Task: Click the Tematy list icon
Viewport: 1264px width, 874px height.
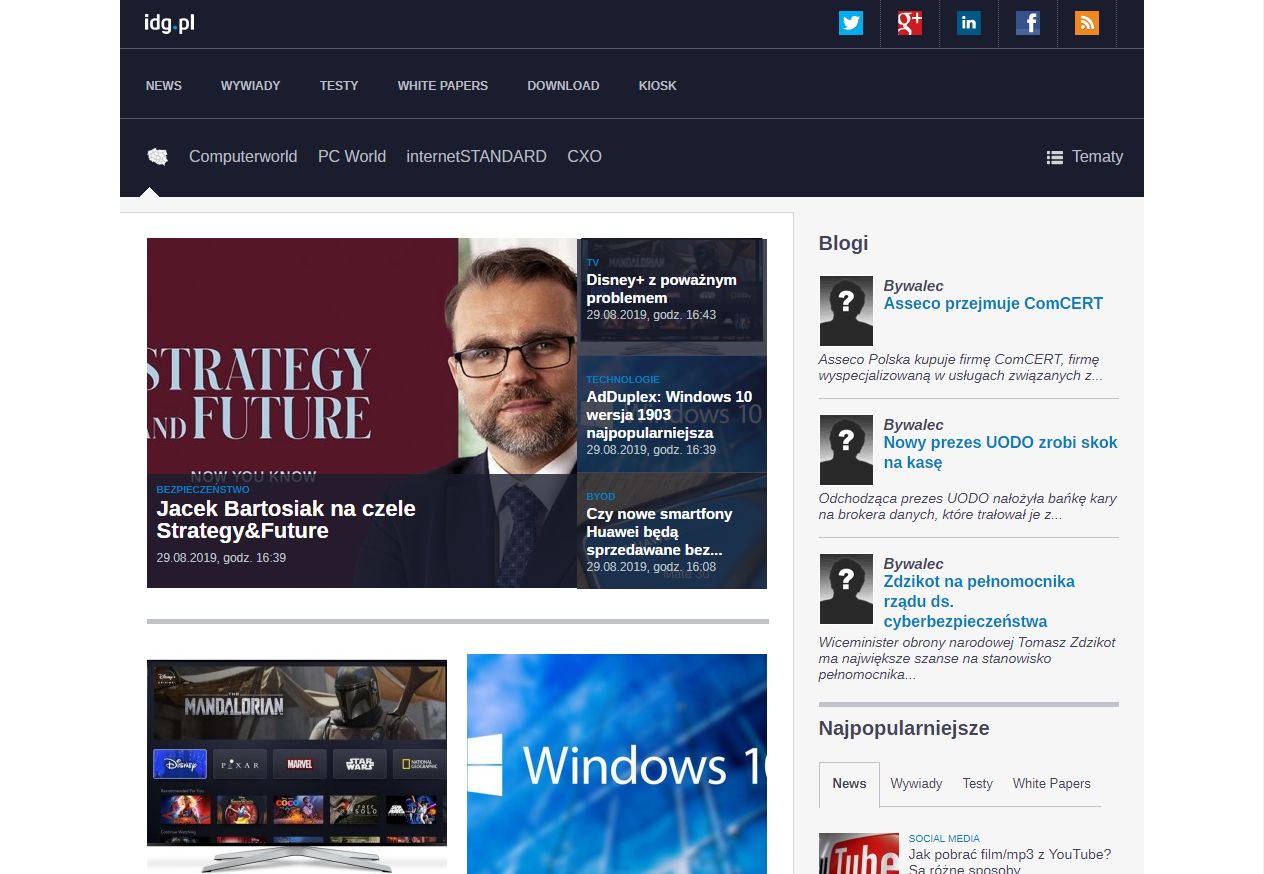Action: (x=1054, y=157)
